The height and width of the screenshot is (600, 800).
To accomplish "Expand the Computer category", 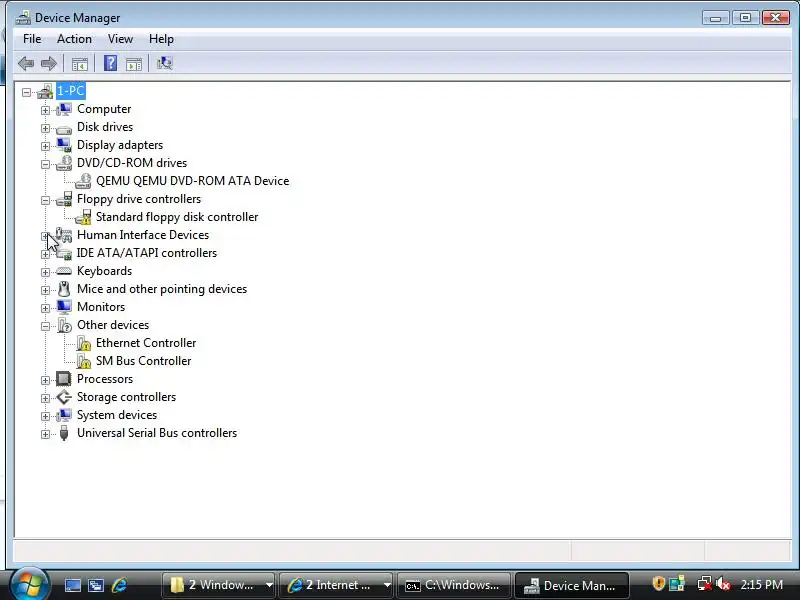I will click(45, 110).
